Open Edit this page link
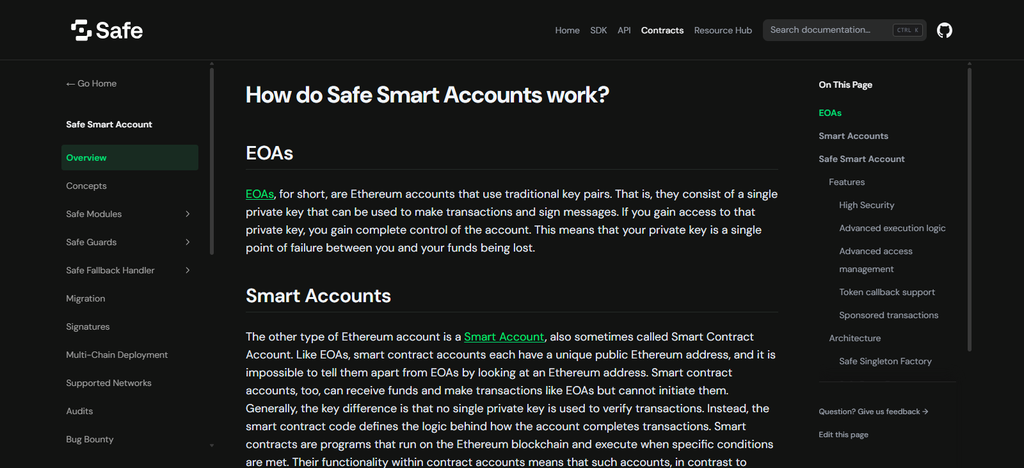This screenshot has width=1024, height=468. (844, 435)
